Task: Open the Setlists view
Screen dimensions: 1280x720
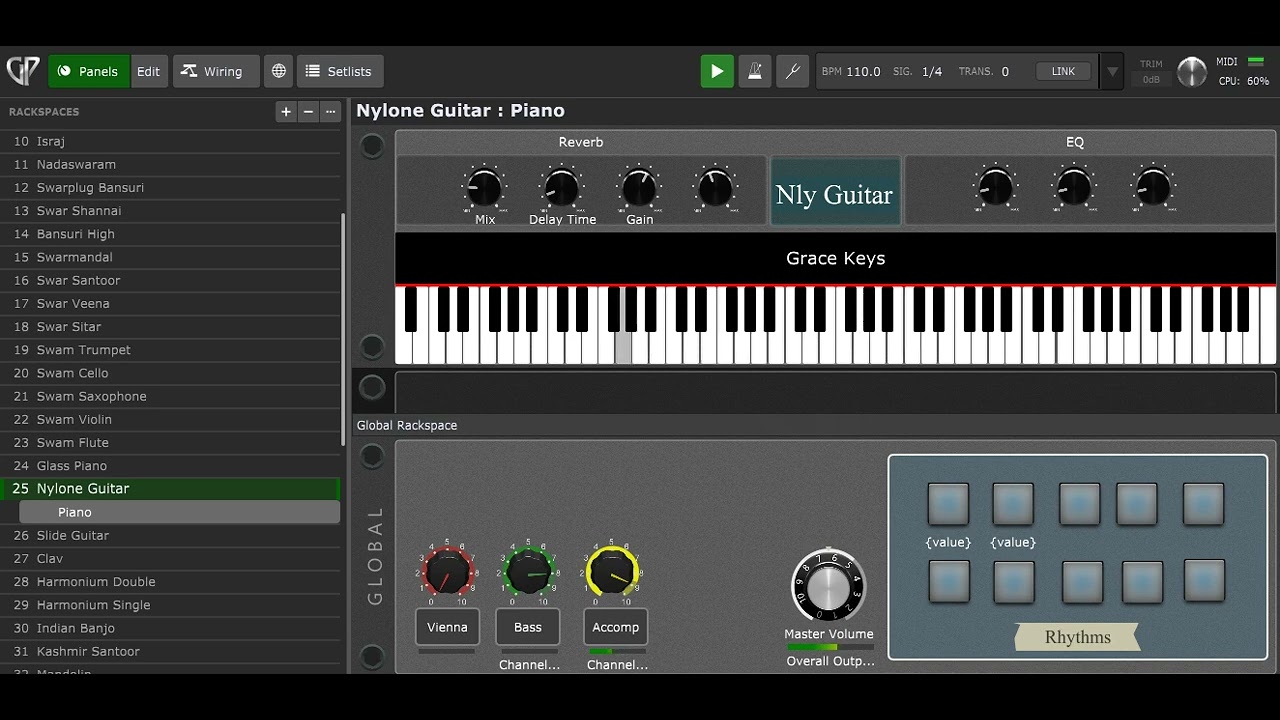Action: [x=340, y=71]
